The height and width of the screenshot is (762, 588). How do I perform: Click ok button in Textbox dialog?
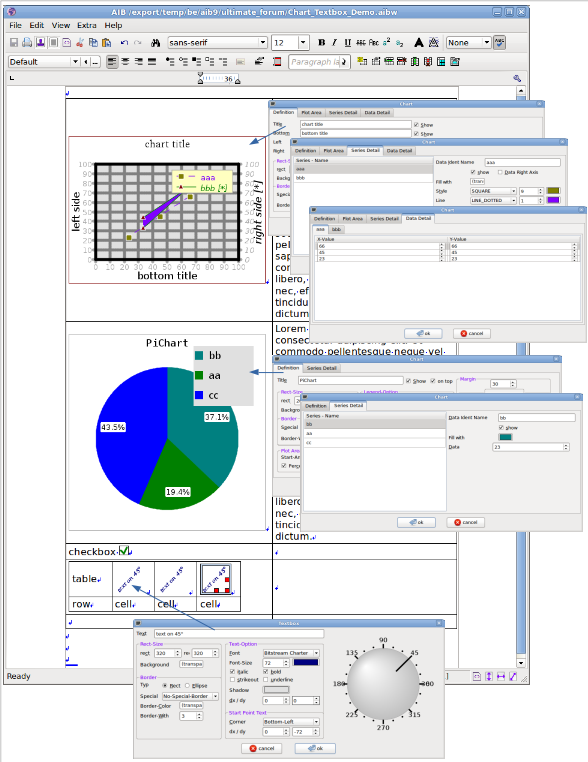[316, 748]
